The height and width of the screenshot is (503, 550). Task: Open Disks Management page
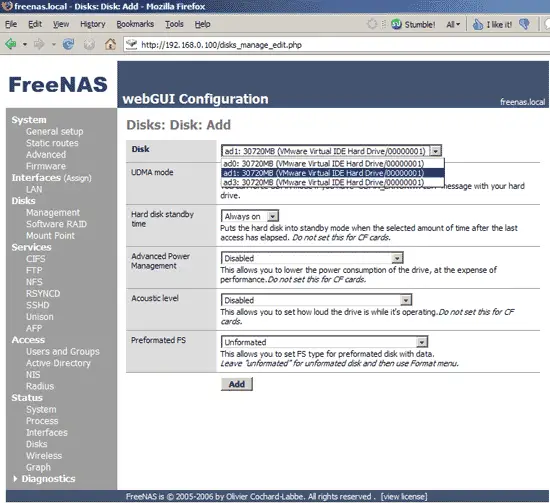pyautogui.click(x=53, y=213)
